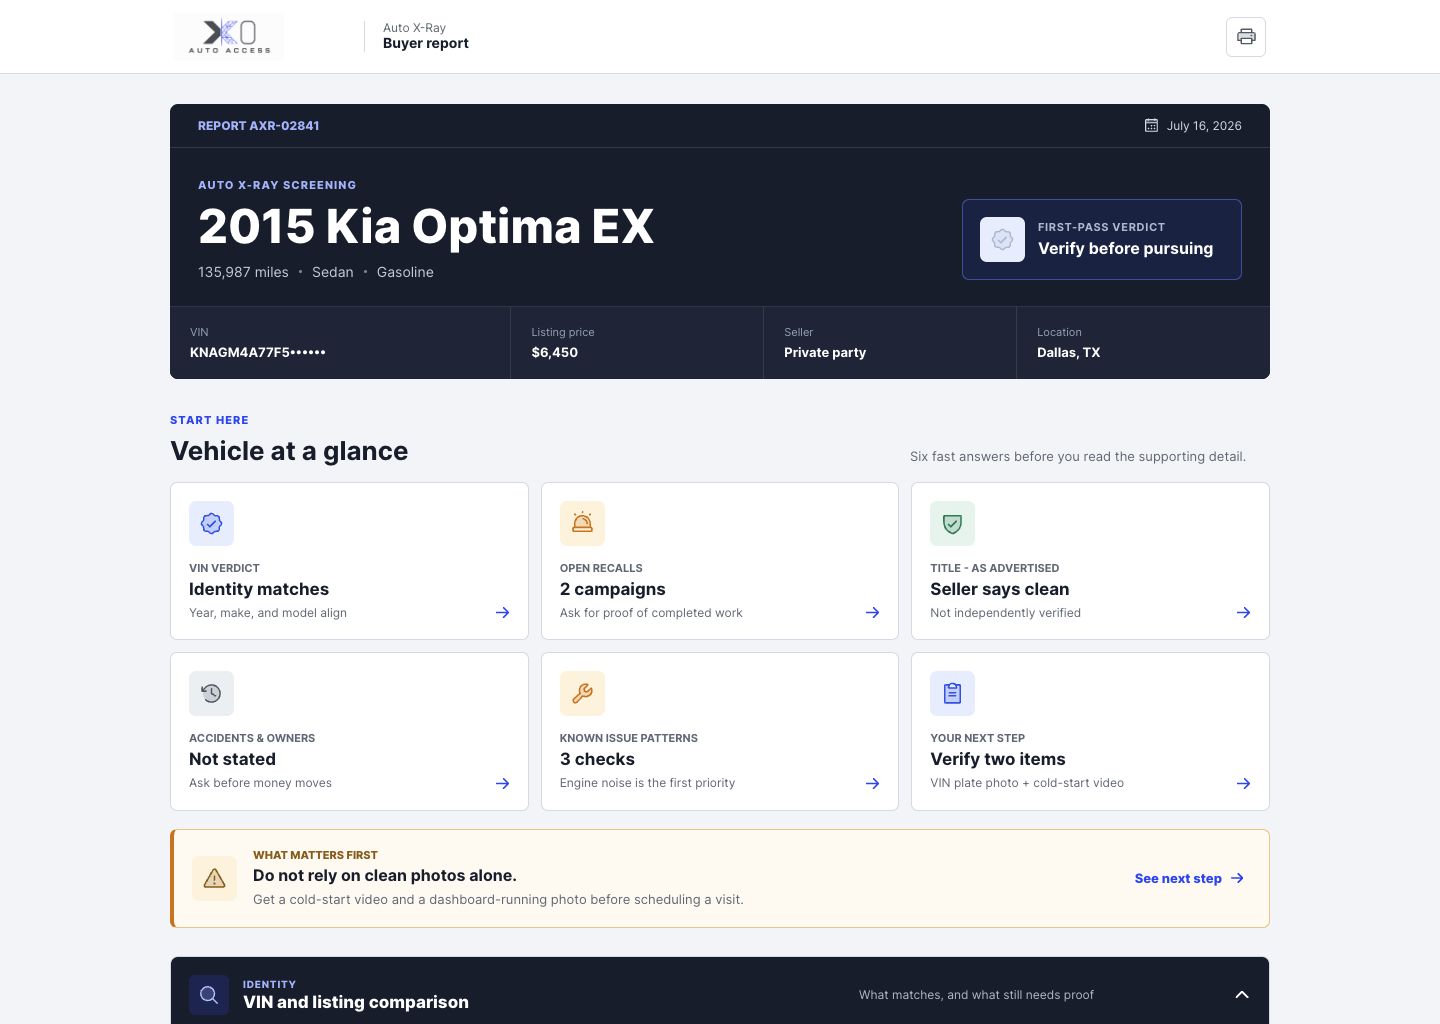Open the 3 checks card title
The image size is (1440, 1024).
(597, 759)
